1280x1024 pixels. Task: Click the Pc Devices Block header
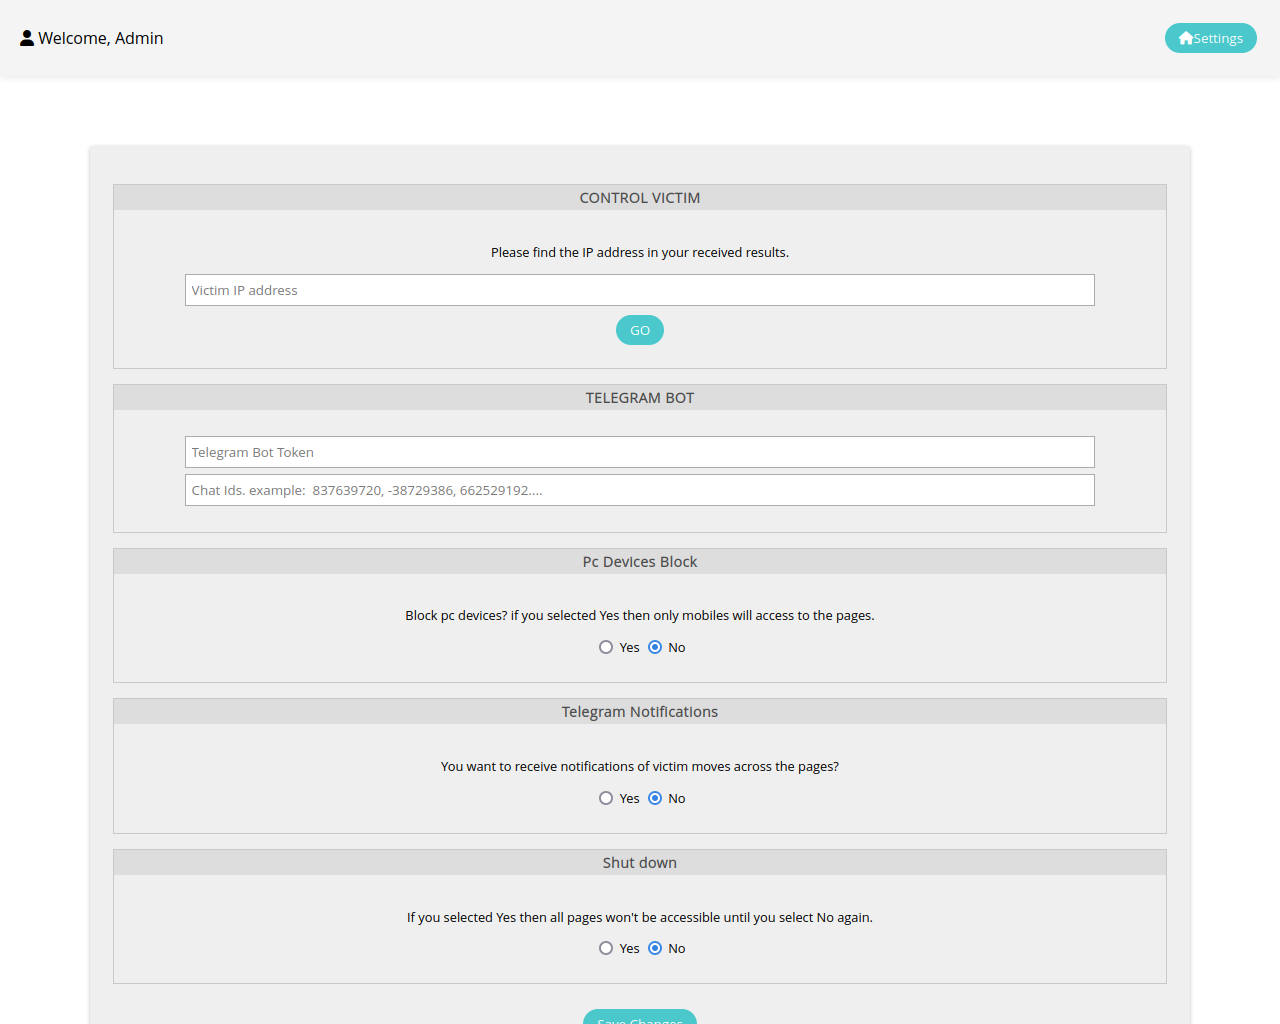coord(640,562)
